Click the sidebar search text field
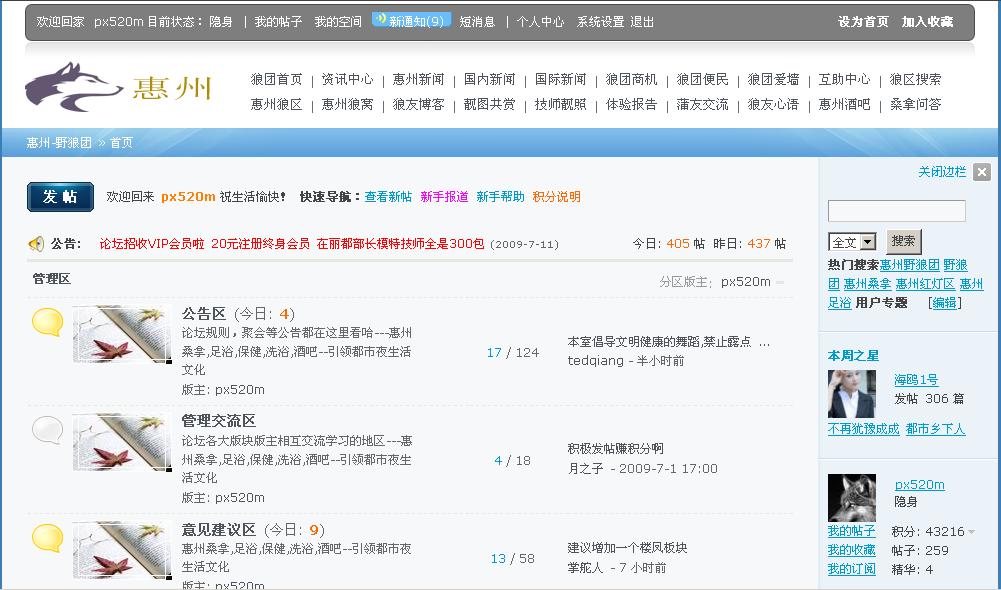This screenshot has height=590, width=1001. click(896, 211)
